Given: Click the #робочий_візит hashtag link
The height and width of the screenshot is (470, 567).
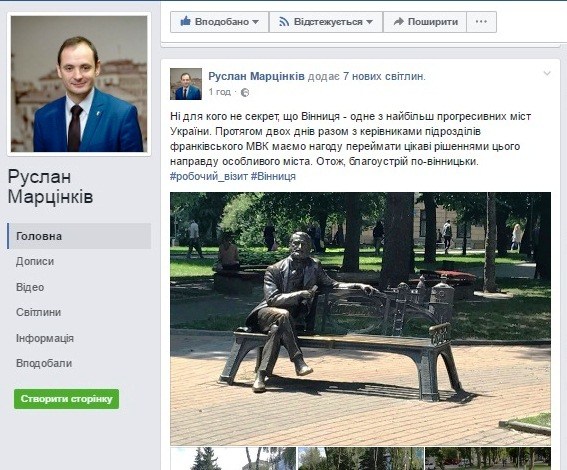Looking at the screenshot, I should point(209,176).
